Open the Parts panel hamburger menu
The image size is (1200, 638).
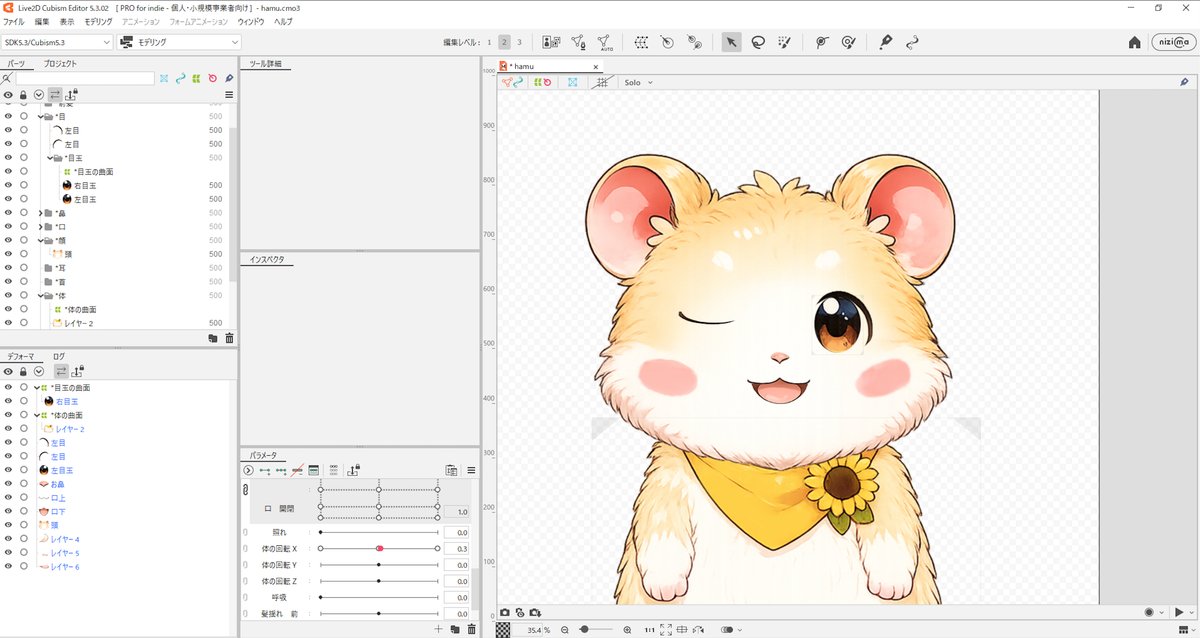click(x=229, y=94)
